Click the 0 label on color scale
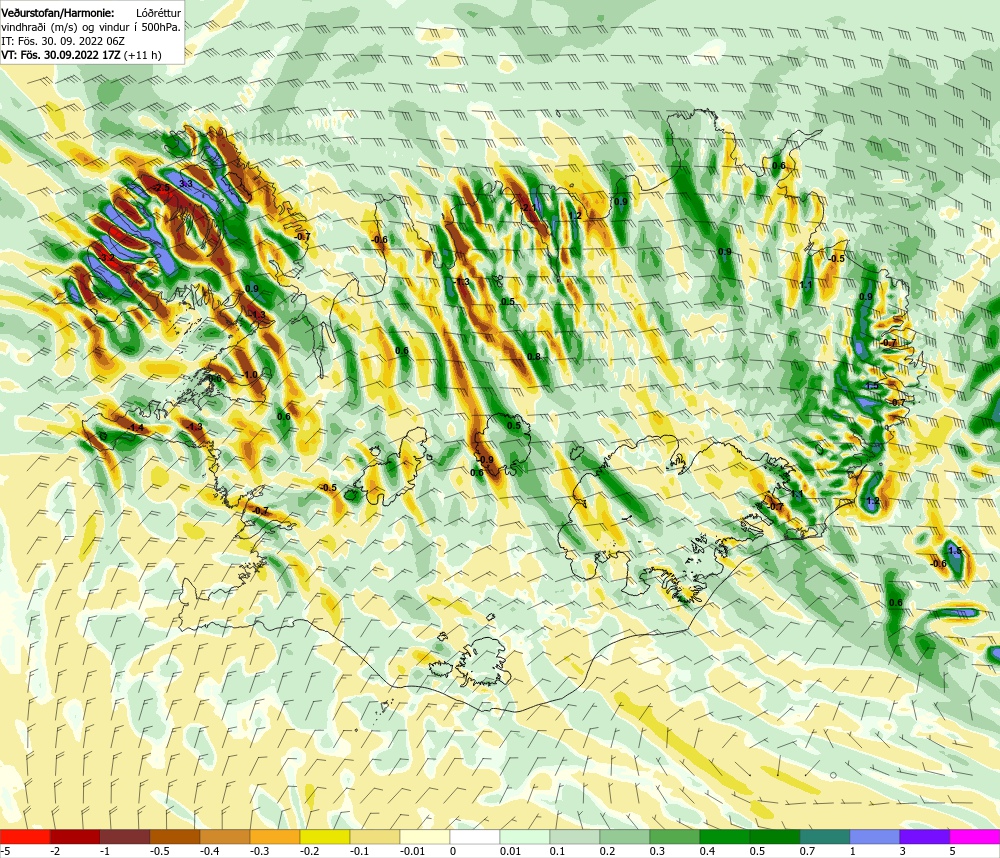This screenshot has width=1000, height=858. (453, 851)
